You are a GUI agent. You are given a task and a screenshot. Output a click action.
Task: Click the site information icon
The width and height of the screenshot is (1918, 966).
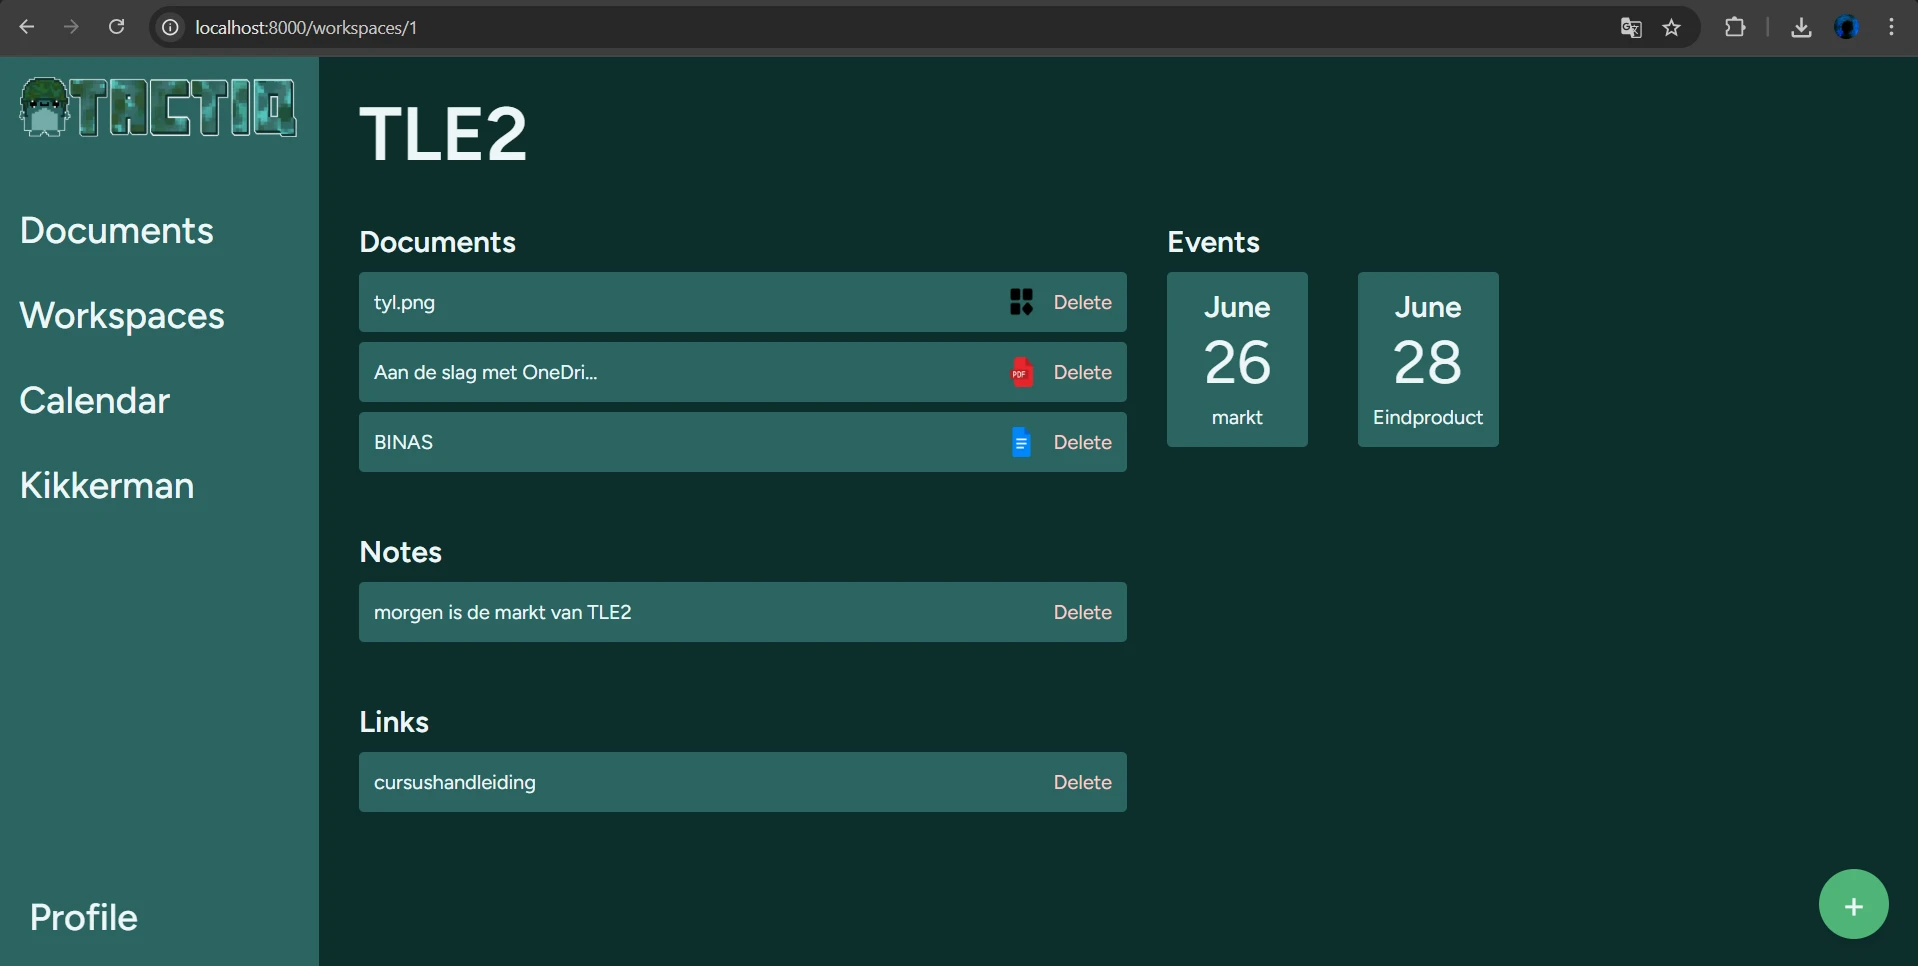(169, 27)
